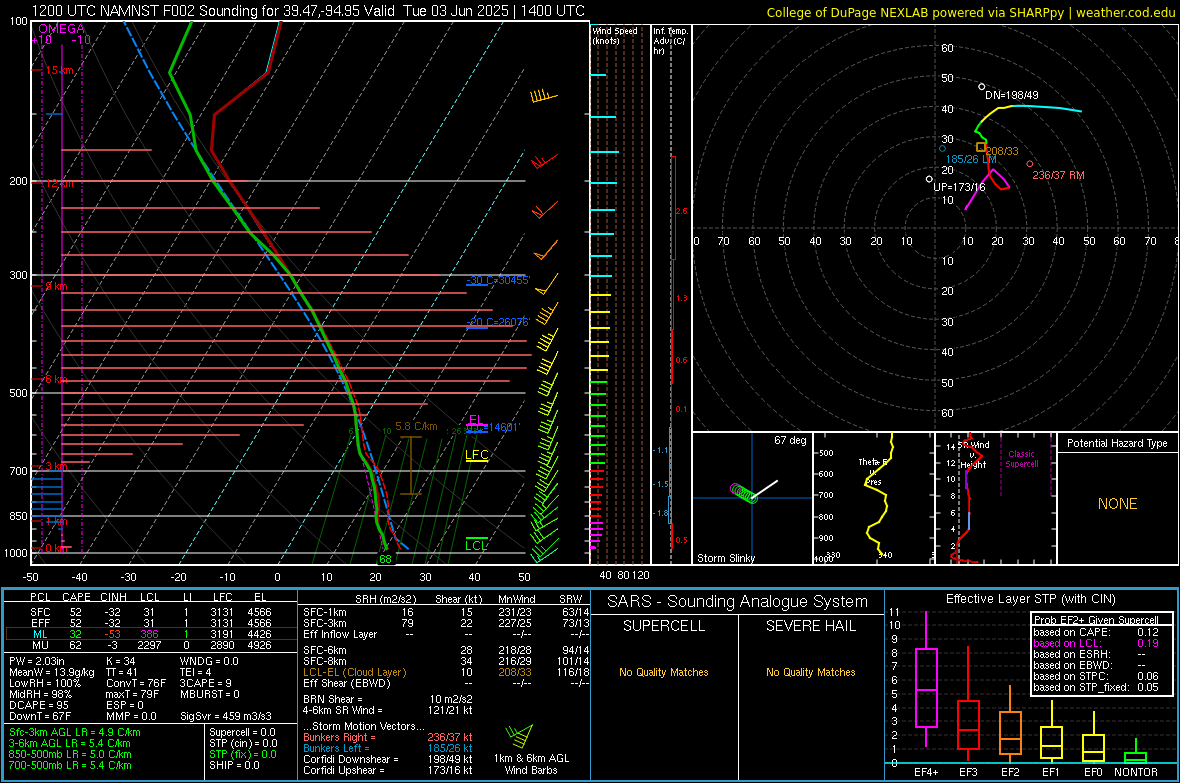Screen dimensions: 1180x783
Task: Click the sounding title with valid time
Action: click(308, 11)
